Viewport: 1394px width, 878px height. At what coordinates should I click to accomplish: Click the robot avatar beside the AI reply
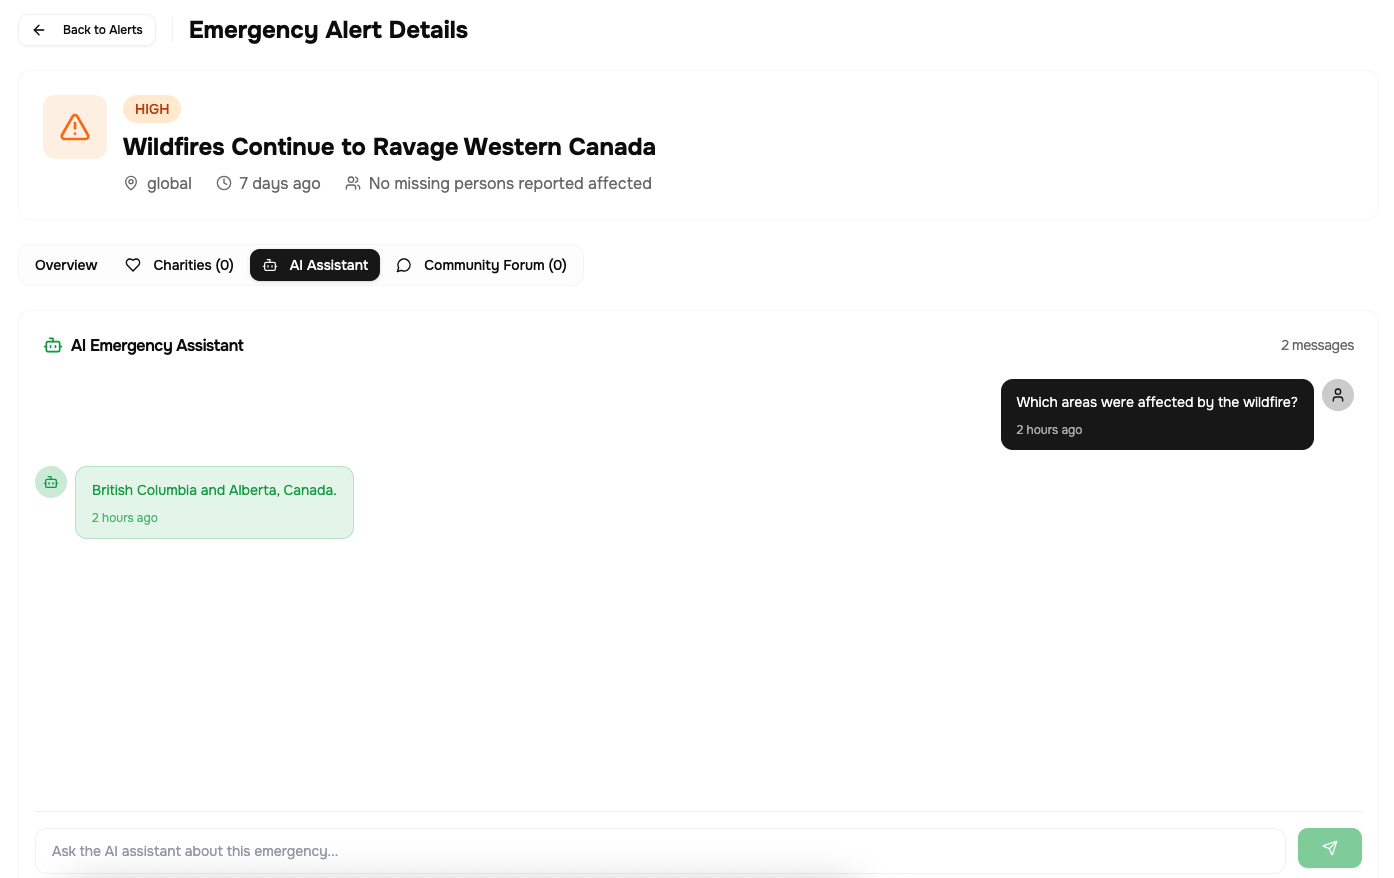[x=51, y=482]
